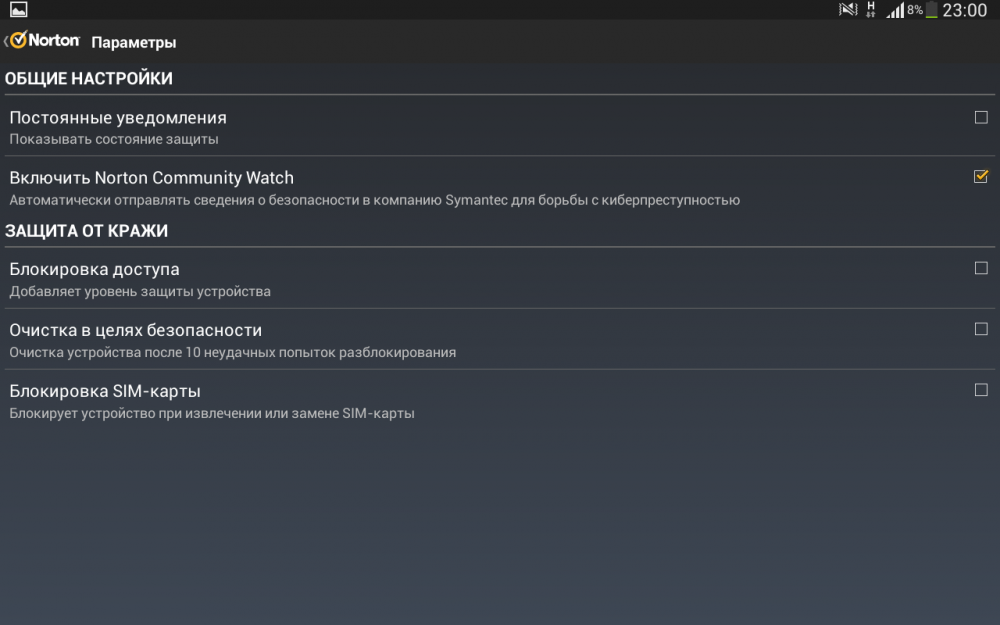Tap the Norton checkmark logo
The image size is (1000, 625).
(18, 41)
